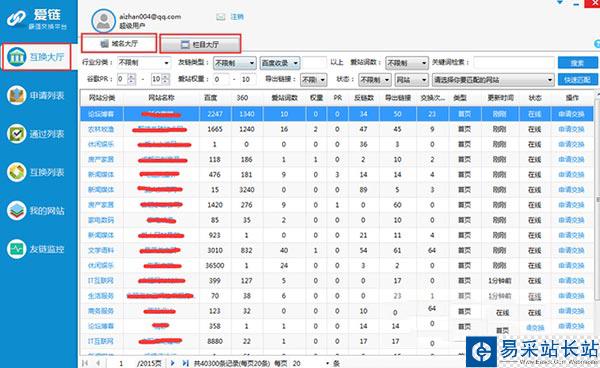The height and width of the screenshot is (368, 600).
Task: Open the 互换大厅 exchange hall sidebar item
Action: (37, 57)
